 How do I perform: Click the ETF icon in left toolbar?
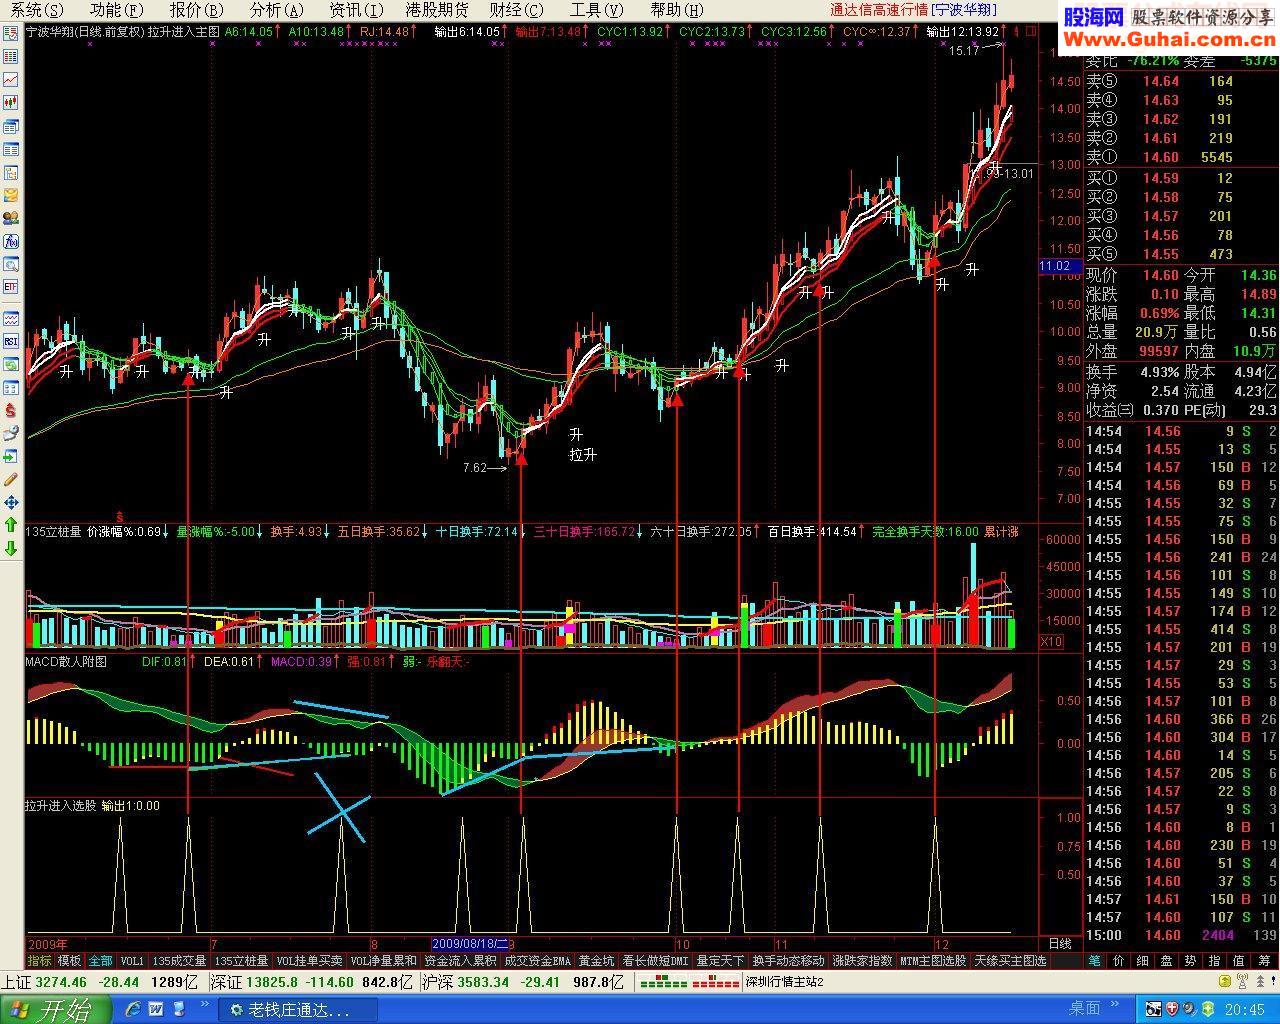coord(11,287)
